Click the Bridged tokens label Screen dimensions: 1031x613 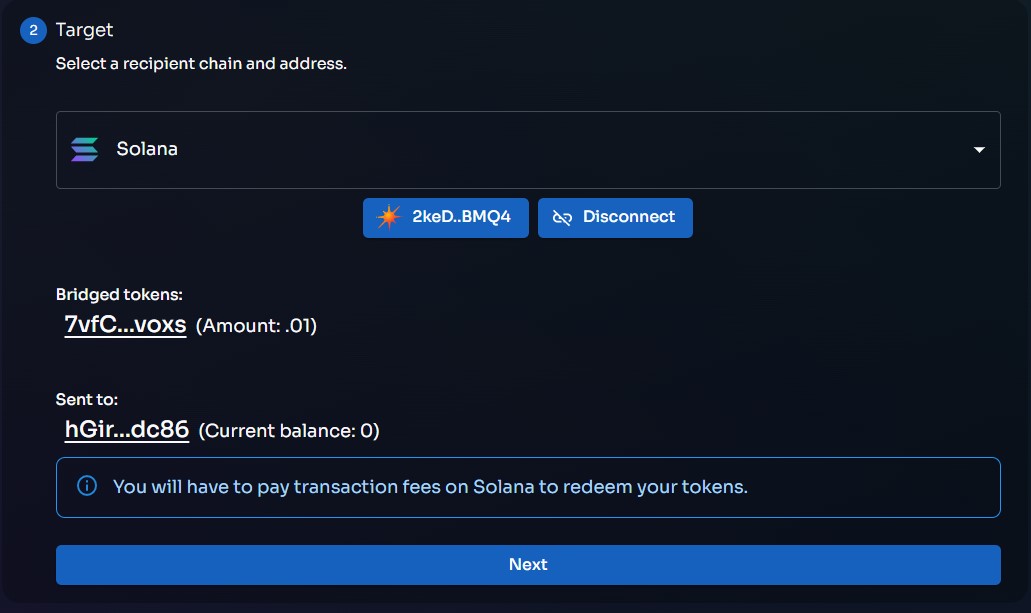119,294
